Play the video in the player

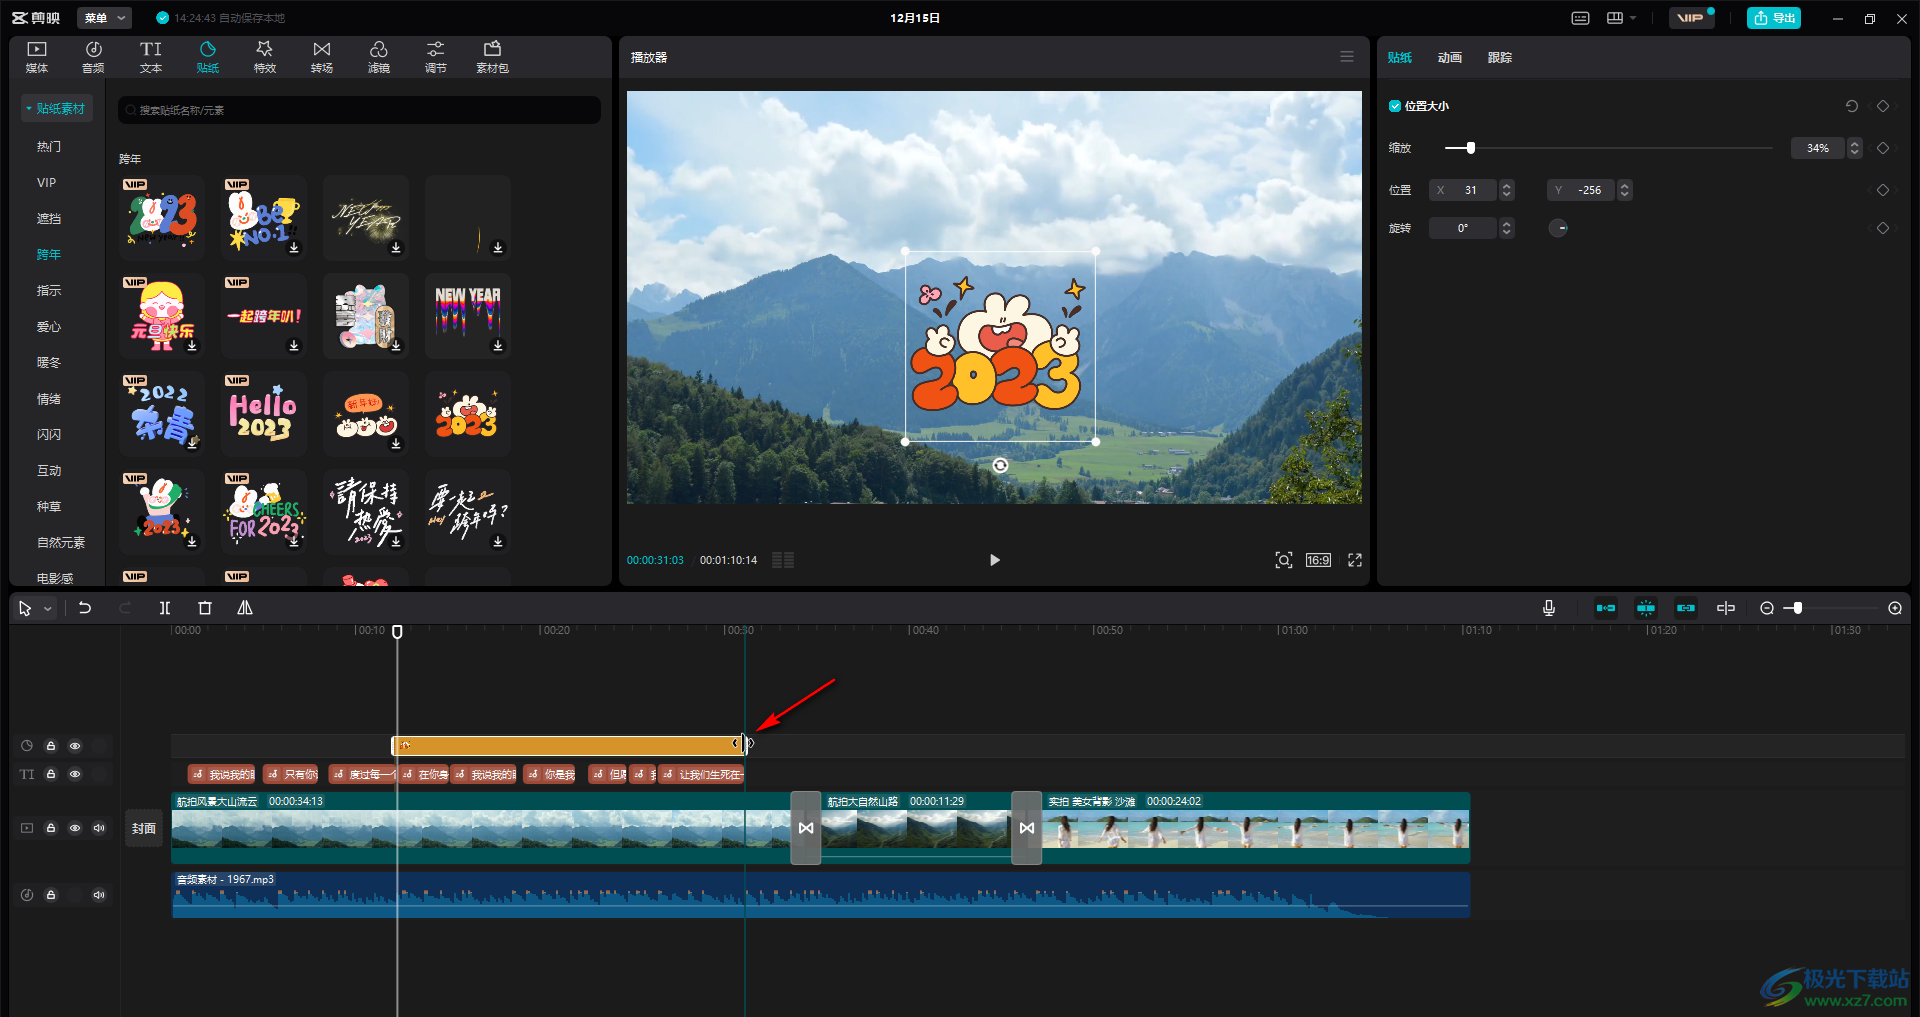(x=994, y=560)
